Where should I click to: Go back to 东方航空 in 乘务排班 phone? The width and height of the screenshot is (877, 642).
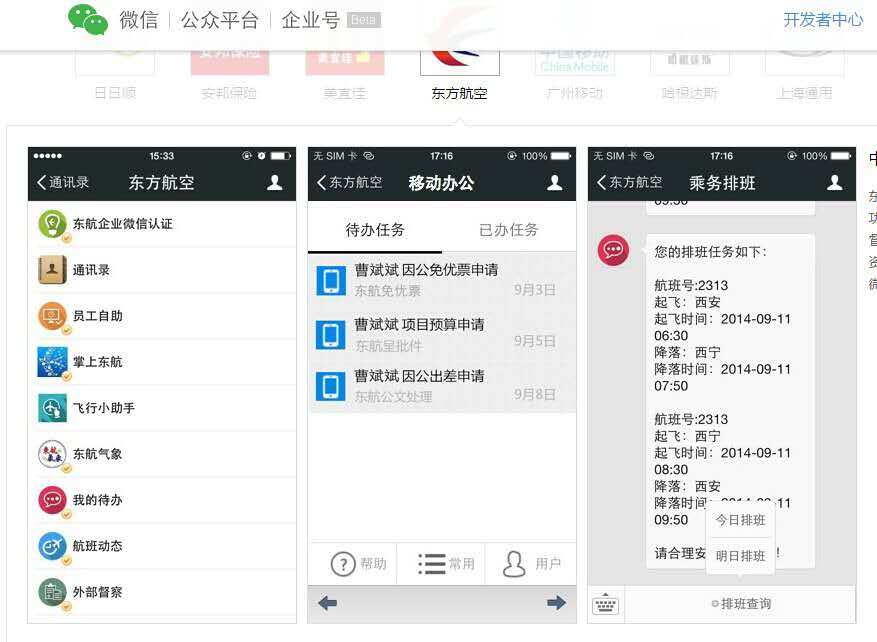[x=629, y=182]
